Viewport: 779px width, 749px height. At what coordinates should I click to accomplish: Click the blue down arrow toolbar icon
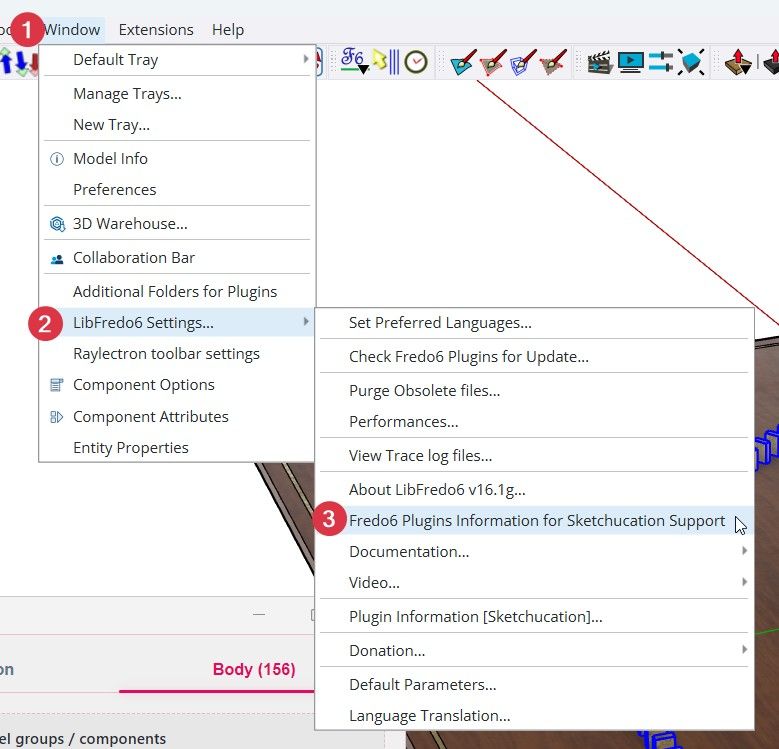point(21,63)
